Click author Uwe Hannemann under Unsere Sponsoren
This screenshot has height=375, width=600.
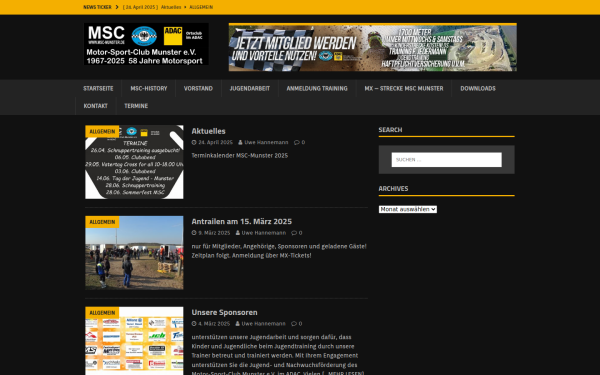(264, 324)
